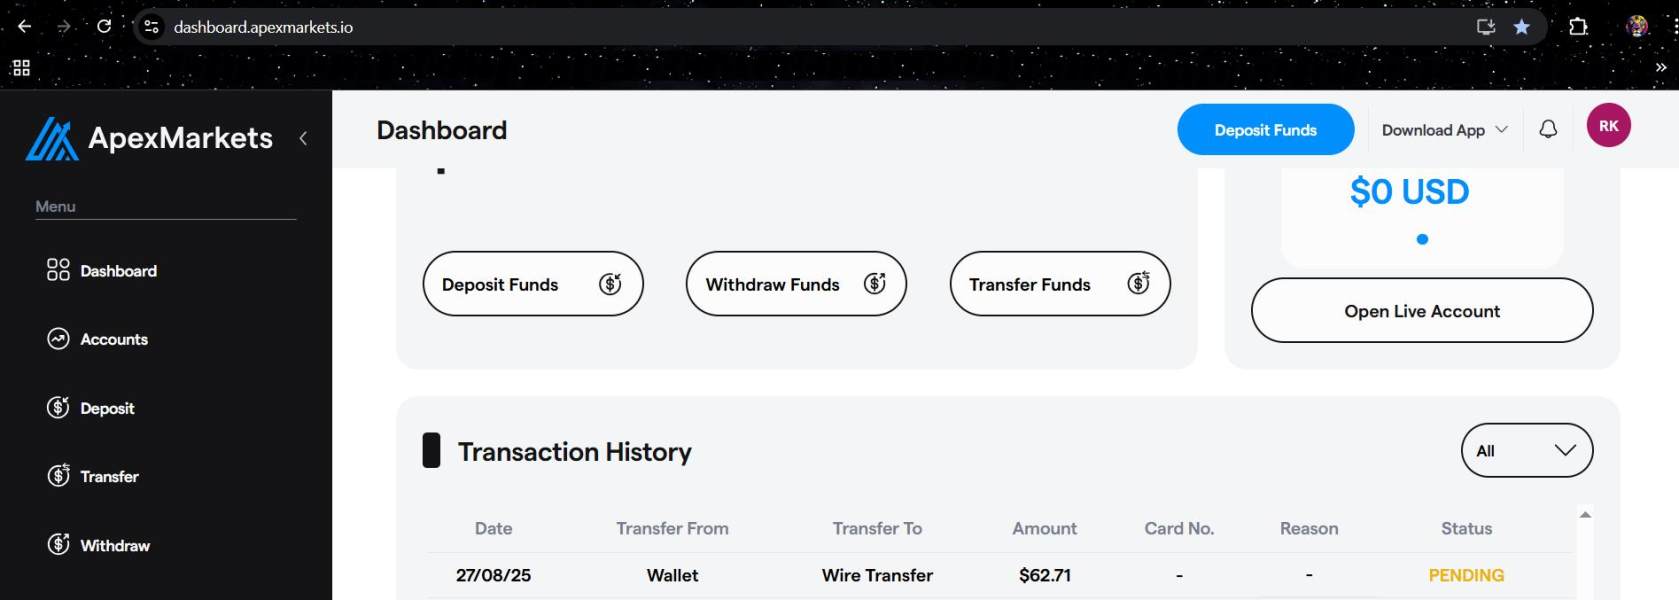Reload the page
Image resolution: width=1679 pixels, height=600 pixels.
(x=104, y=27)
